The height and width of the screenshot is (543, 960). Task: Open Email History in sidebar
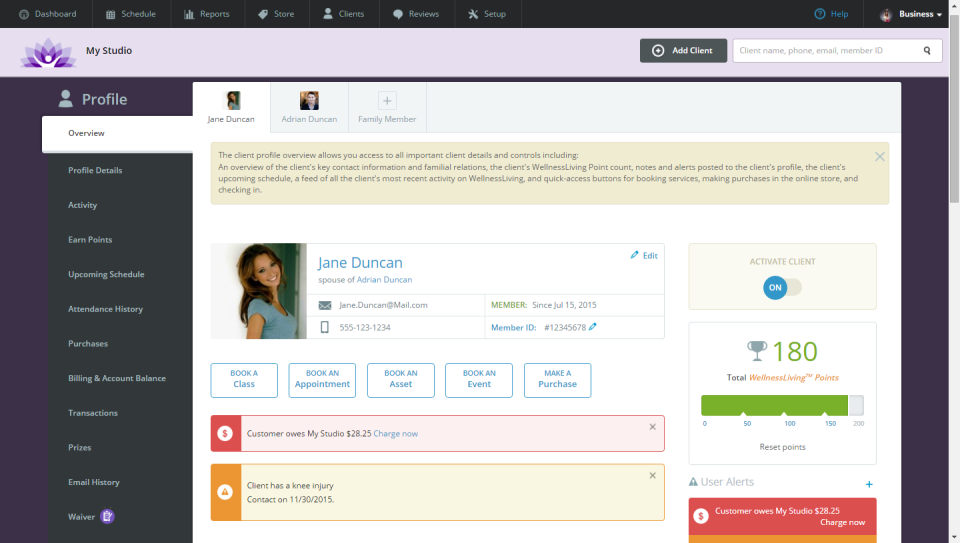[94, 482]
